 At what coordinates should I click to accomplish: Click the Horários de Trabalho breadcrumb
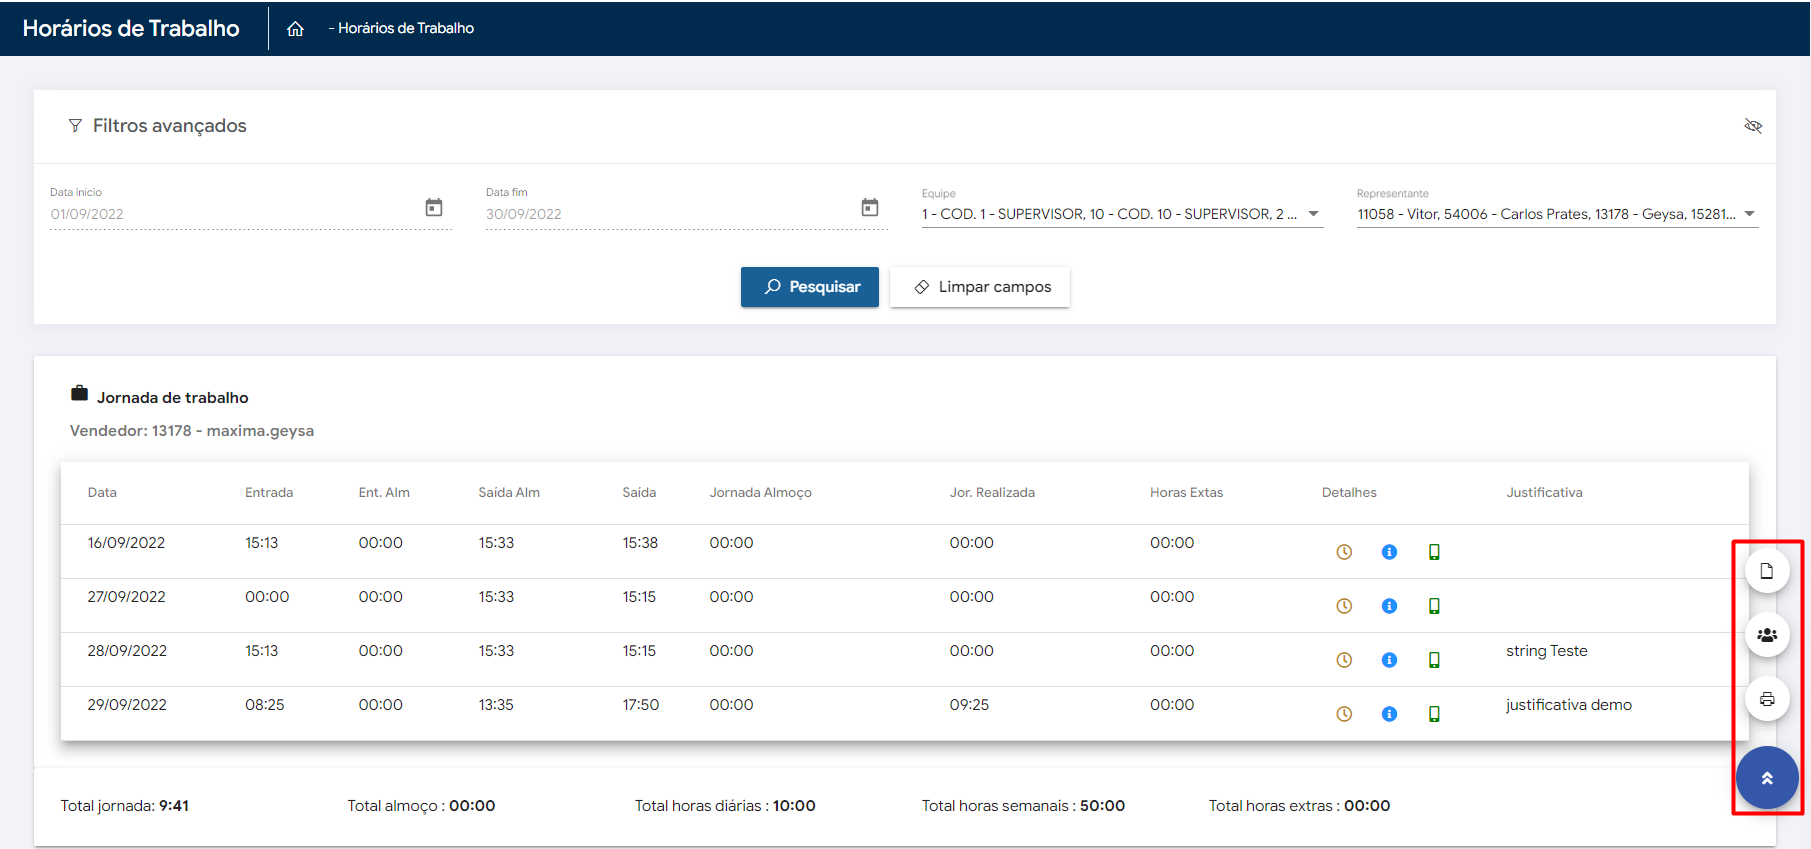(405, 29)
